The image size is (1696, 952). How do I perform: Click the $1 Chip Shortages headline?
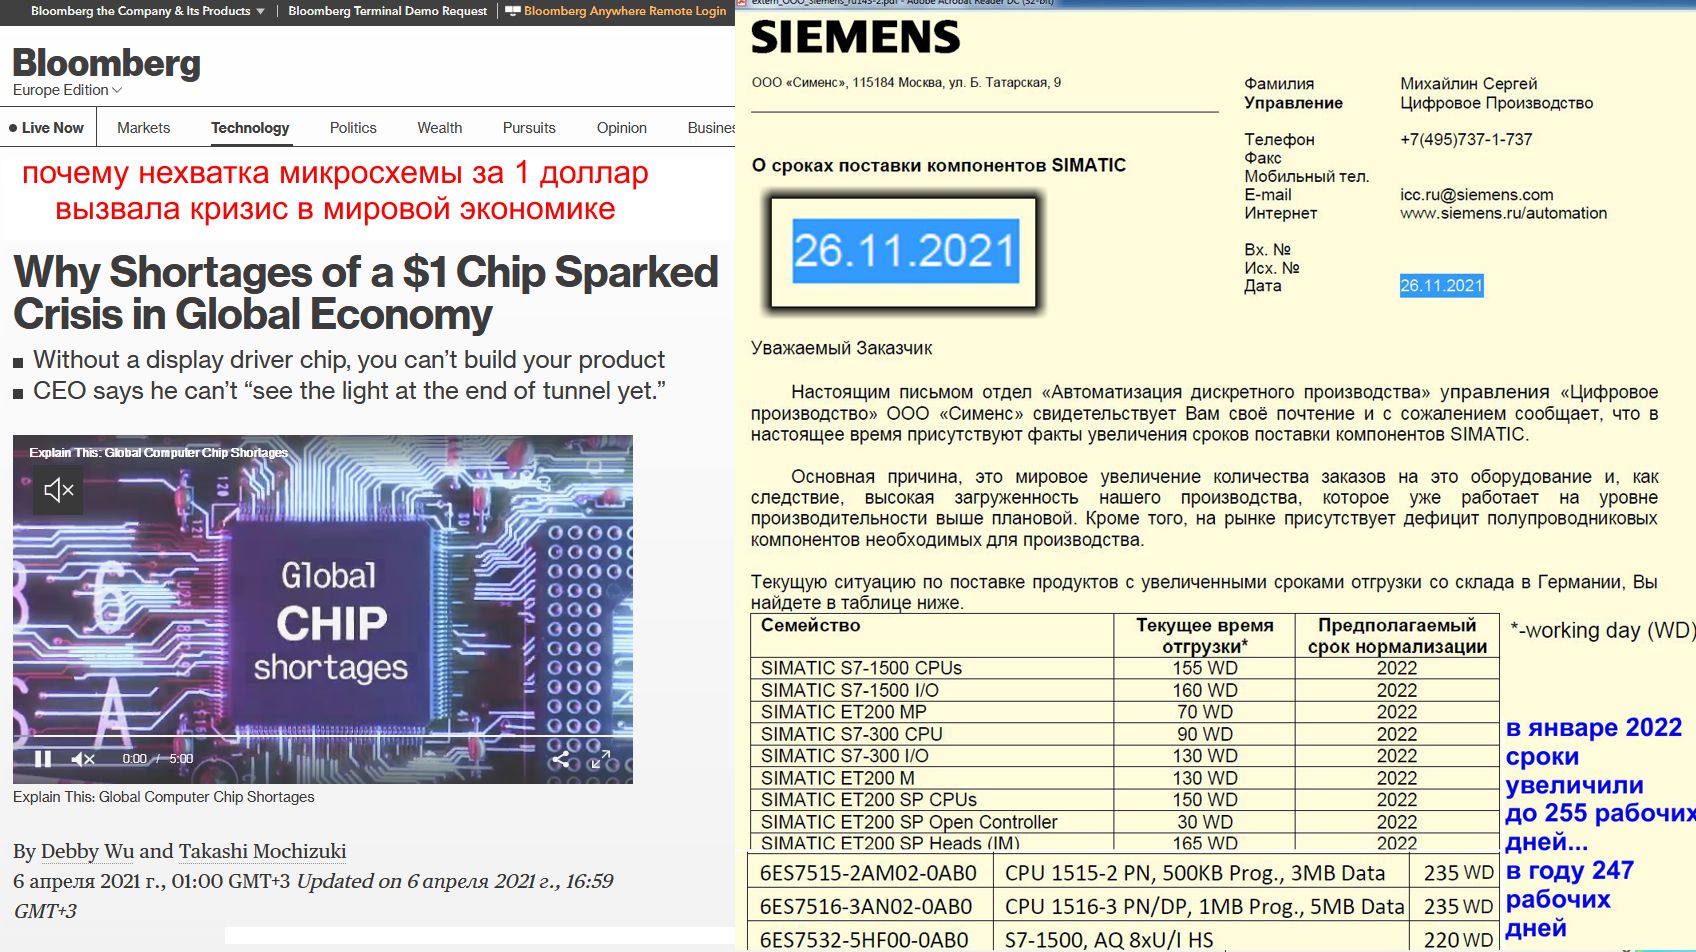click(x=366, y=293)
